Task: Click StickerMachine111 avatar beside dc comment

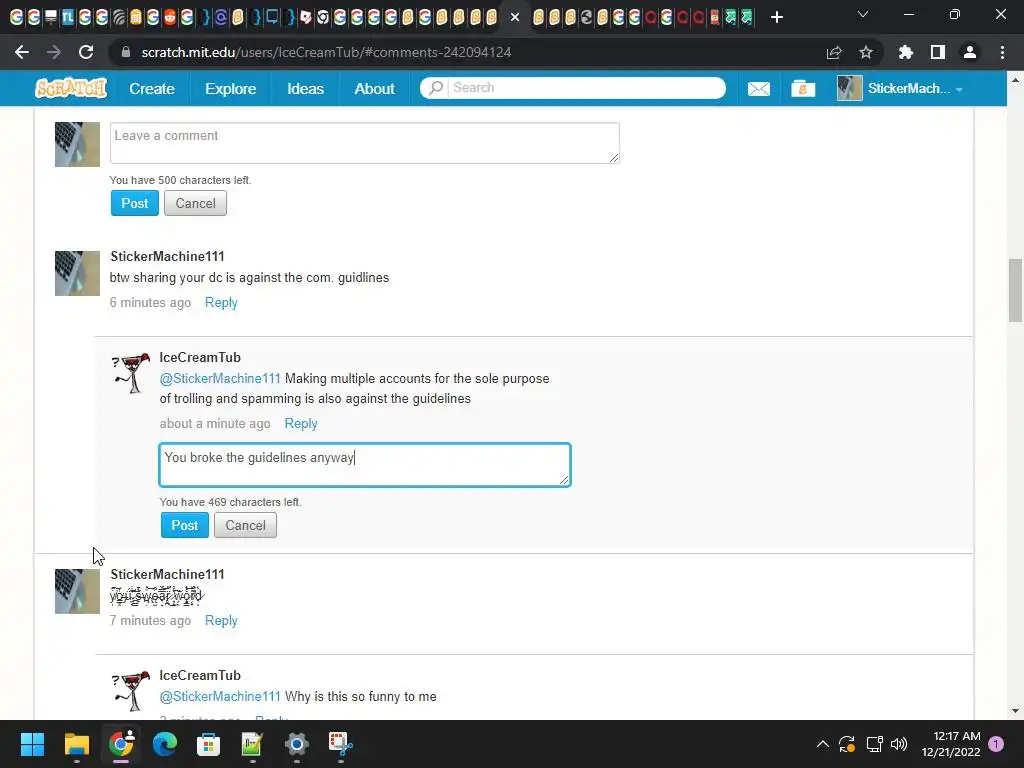Action: click(x=77, y=273)
